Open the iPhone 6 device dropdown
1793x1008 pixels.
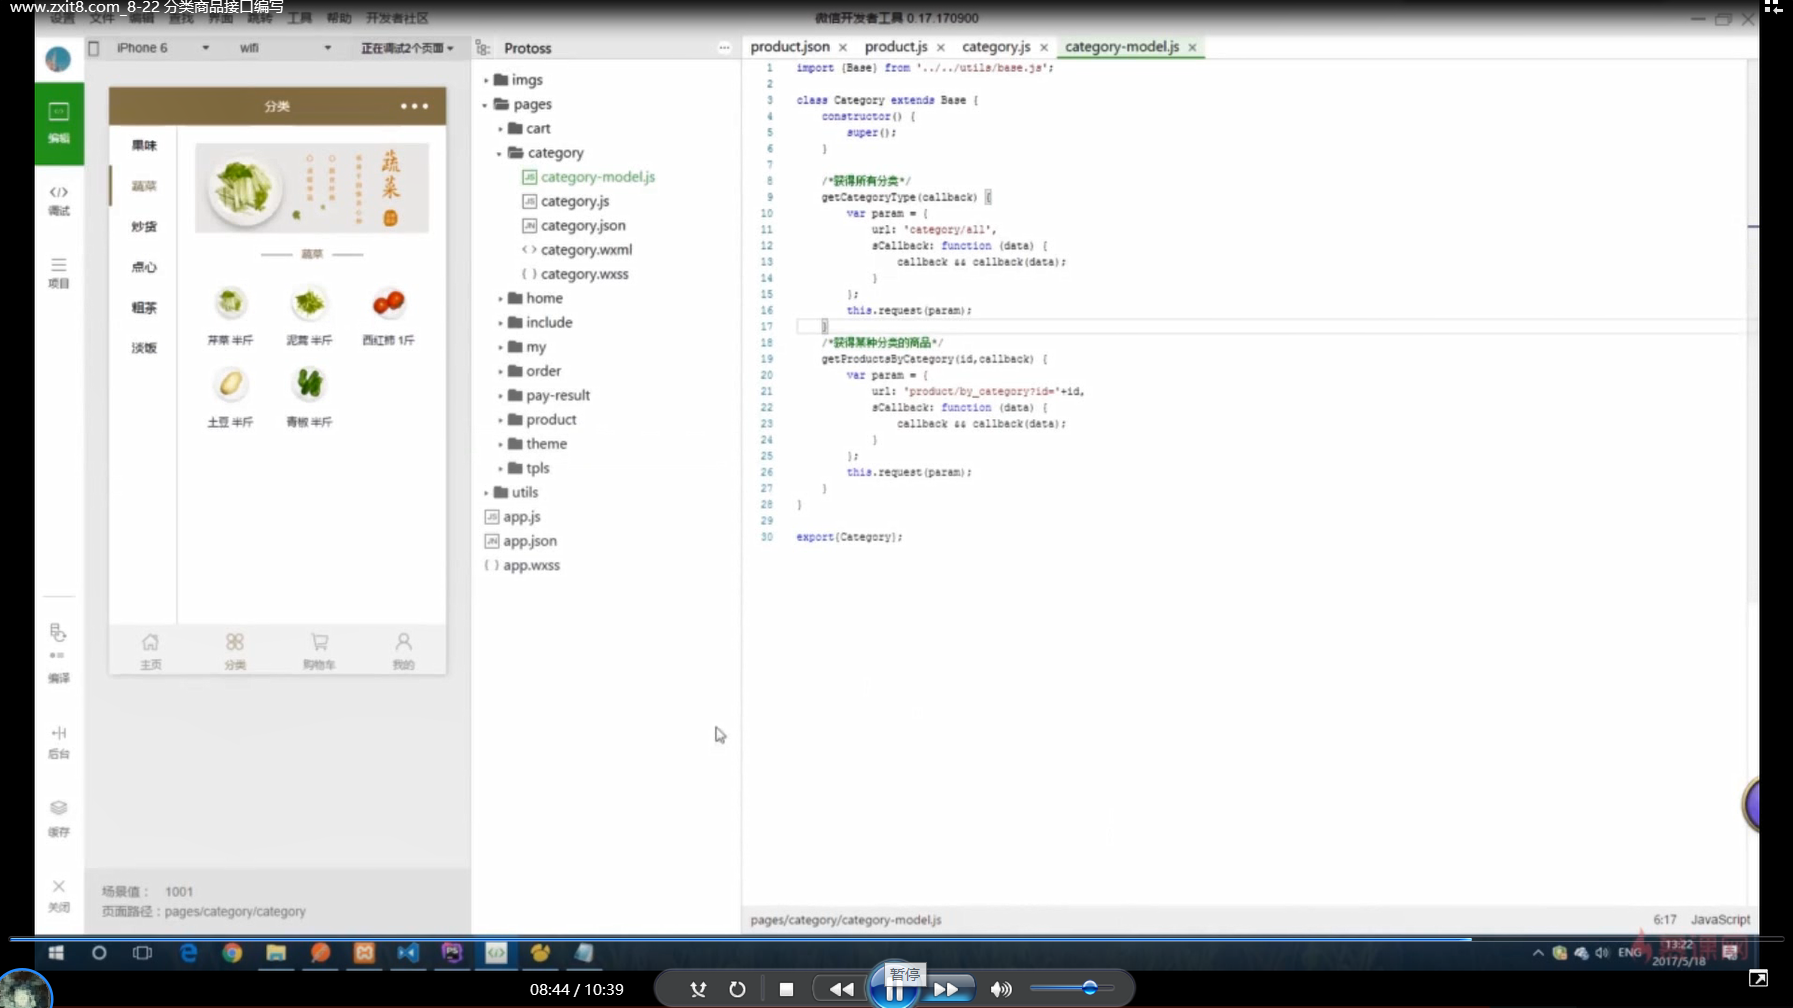coord(162,48)
